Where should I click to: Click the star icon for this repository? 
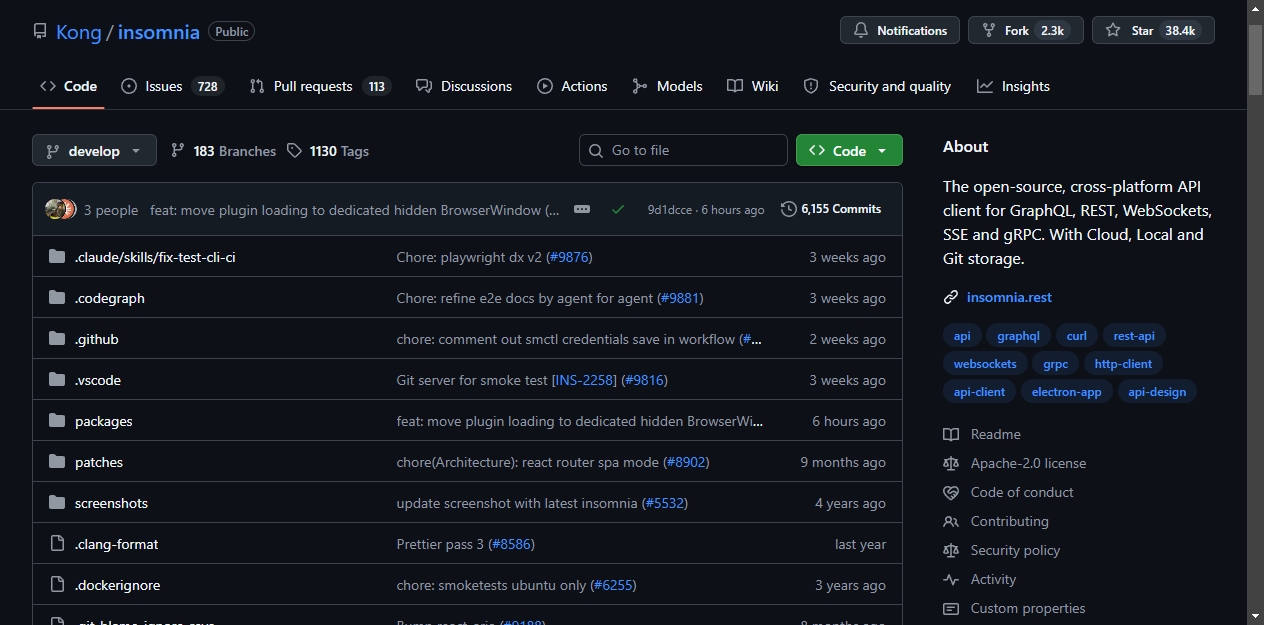1113,31
